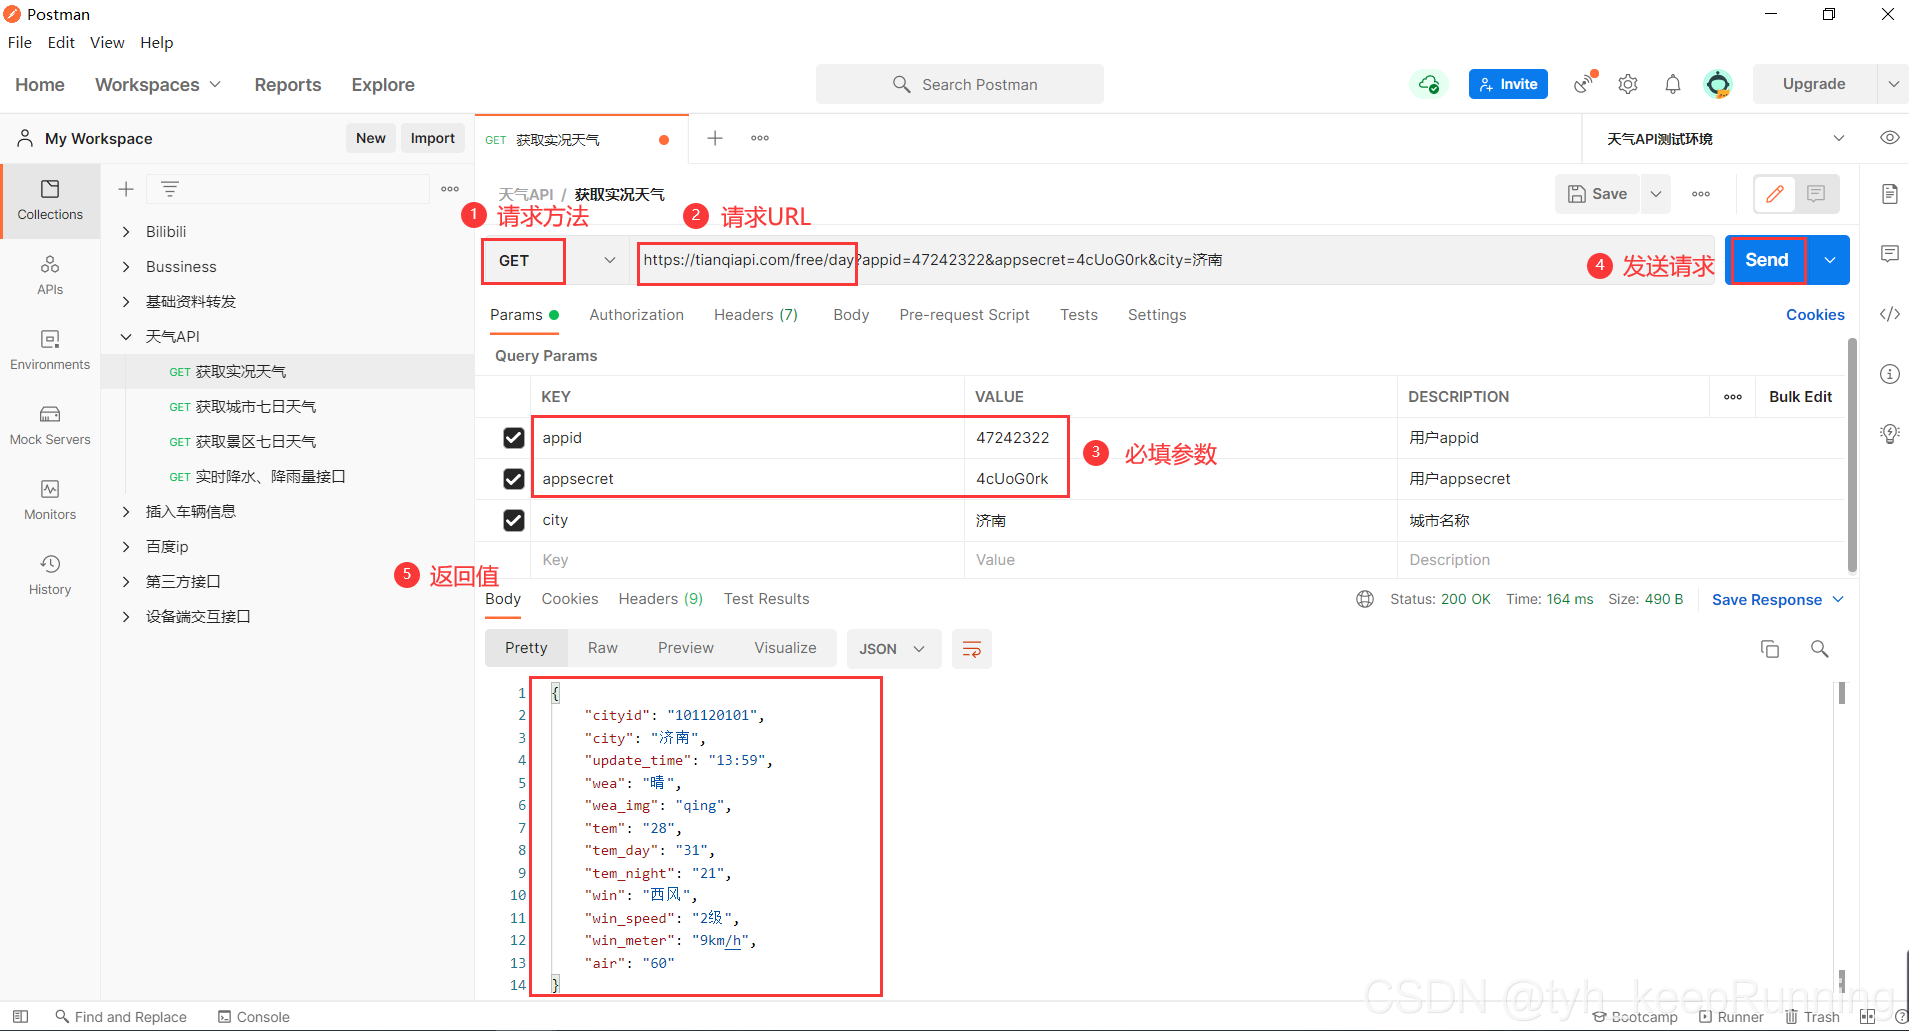Open comments pane in right sidebar
This screenshot has width=1909, height=1031.
(1890, 254)
